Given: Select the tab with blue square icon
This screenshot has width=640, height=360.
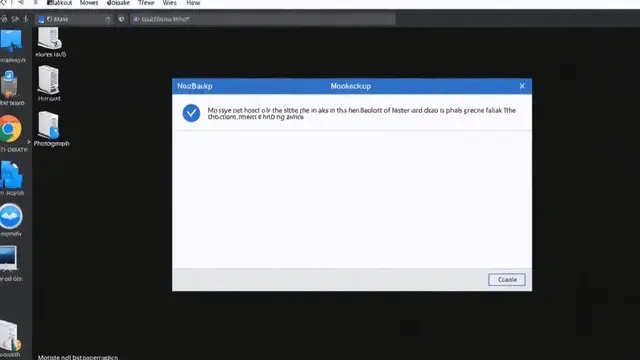Looking at the screenshot, I should (x=73, y=19).
